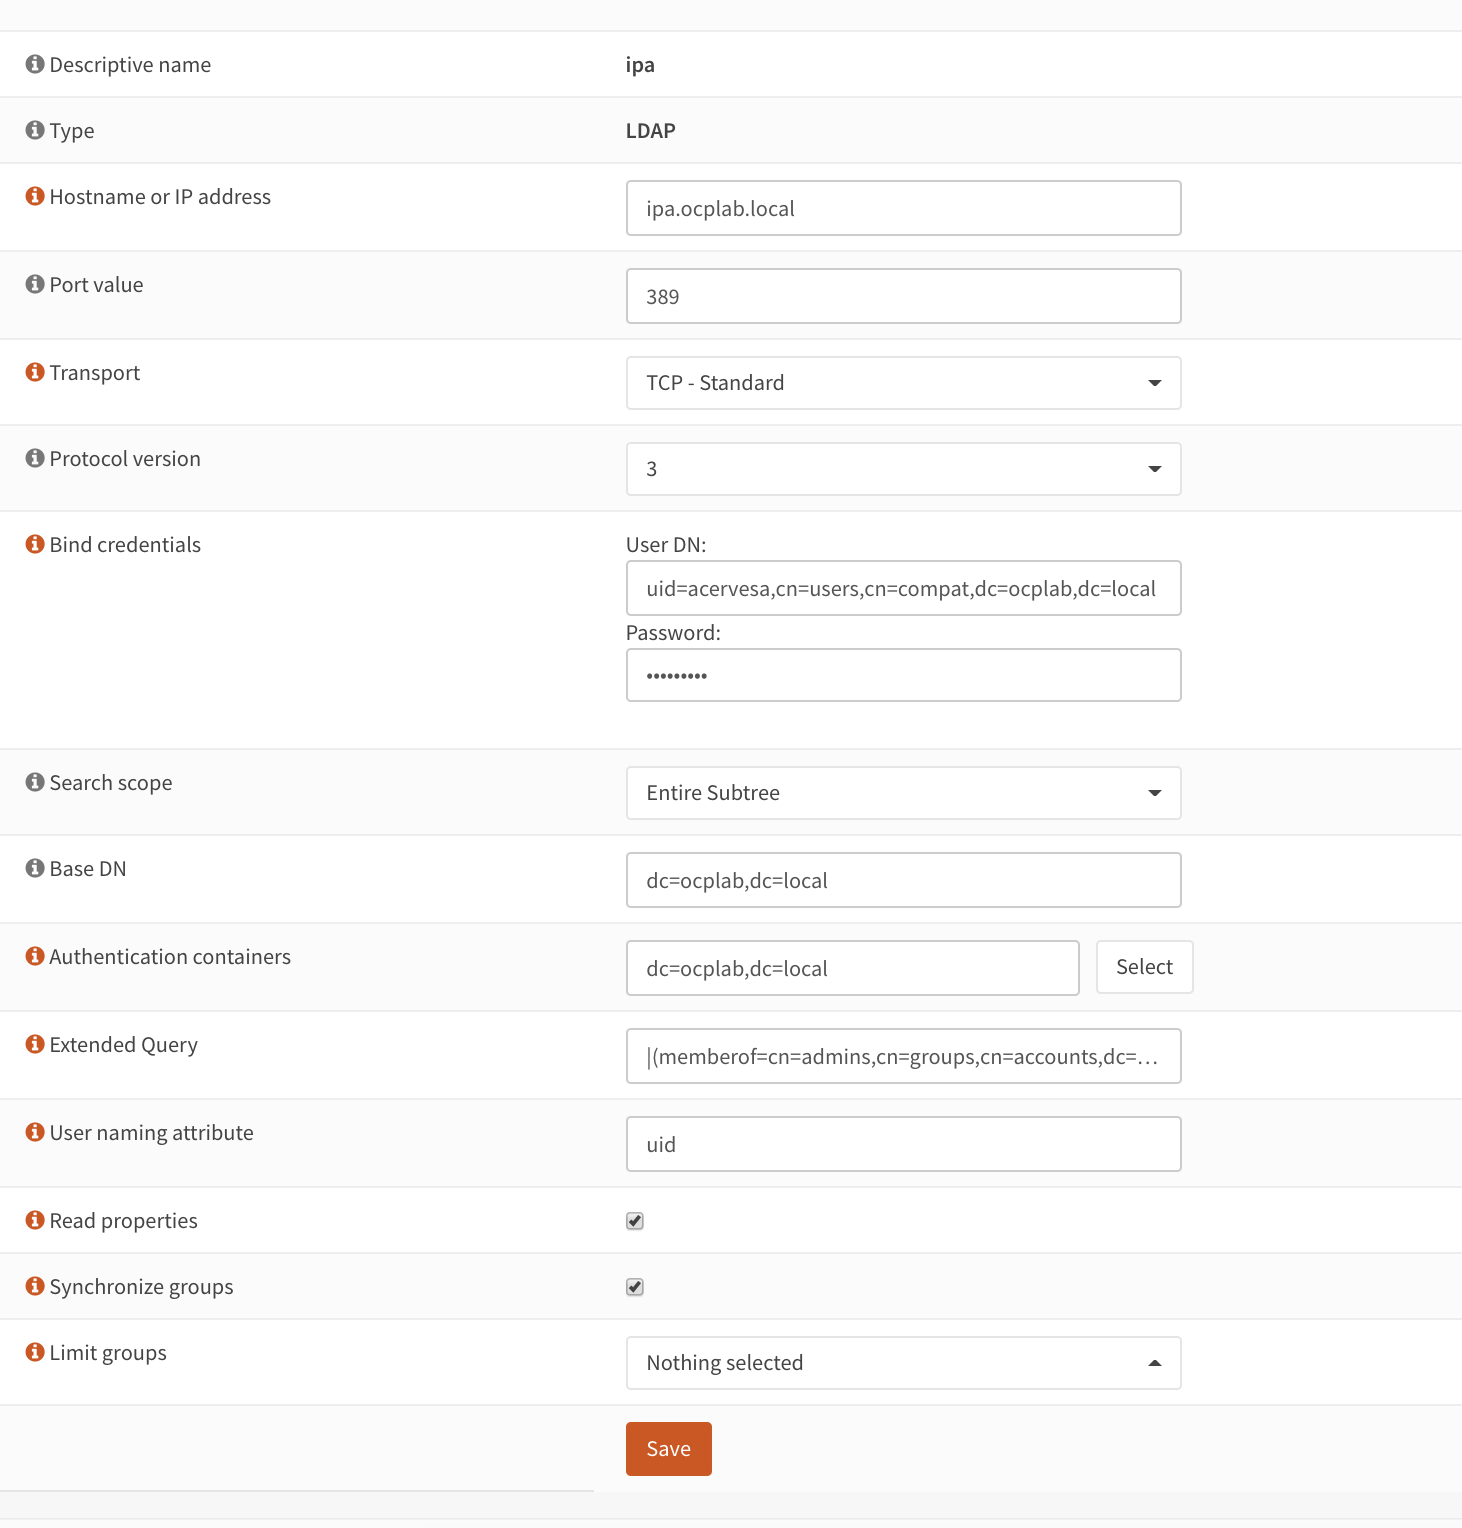
Task: Click Bind credentials info icon
Action: [35, 544]
